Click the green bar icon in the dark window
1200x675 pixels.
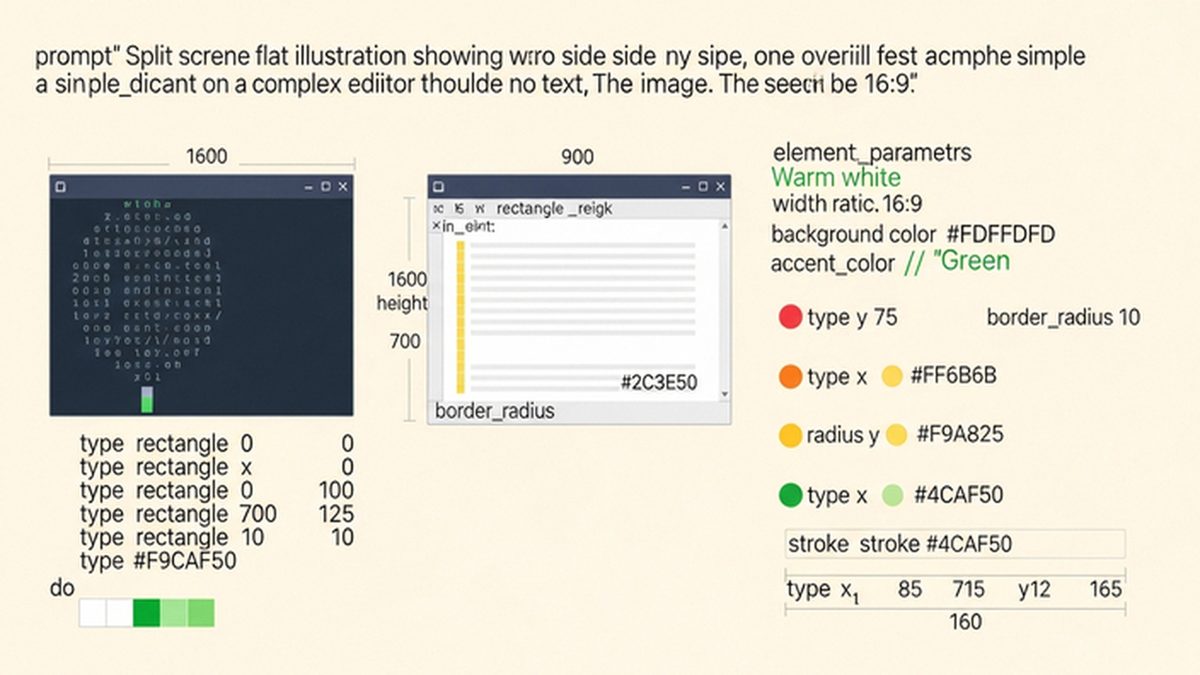(147, 399)
